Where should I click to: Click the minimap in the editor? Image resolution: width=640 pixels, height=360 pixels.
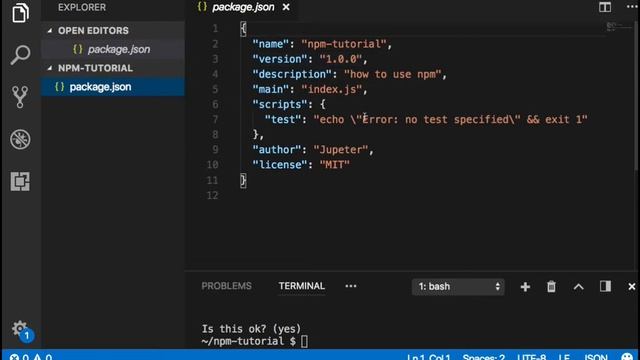(x=618, y=27)
